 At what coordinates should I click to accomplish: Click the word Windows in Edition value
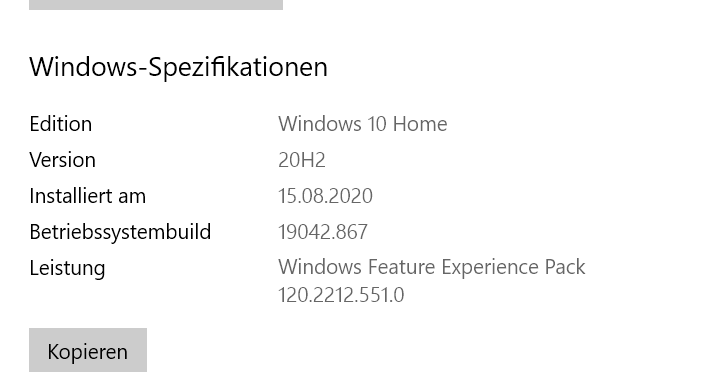(x=320, y=124)
